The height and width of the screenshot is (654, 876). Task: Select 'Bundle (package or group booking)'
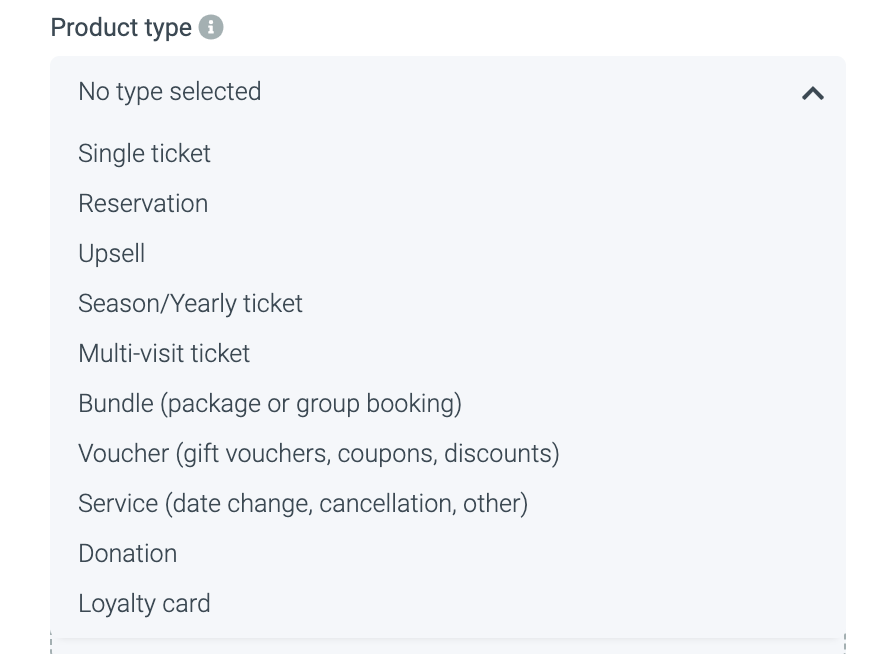(270, 404)
